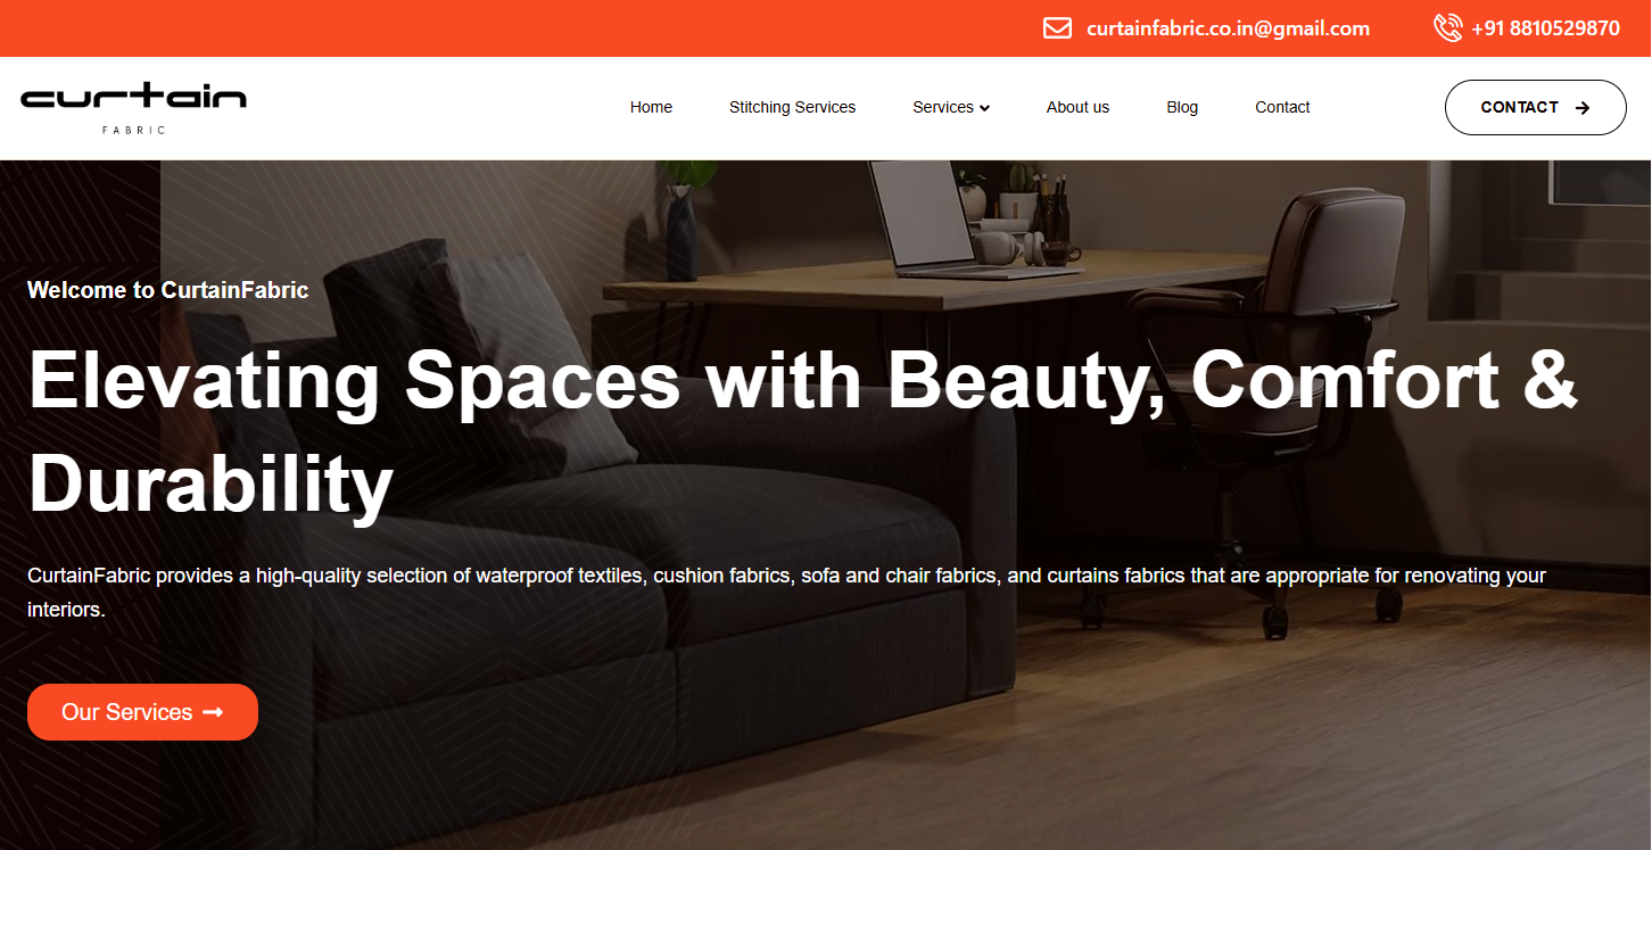Click the envelope email icon
Screen dimensions: 1652x944
click(x=1057, y=28)
